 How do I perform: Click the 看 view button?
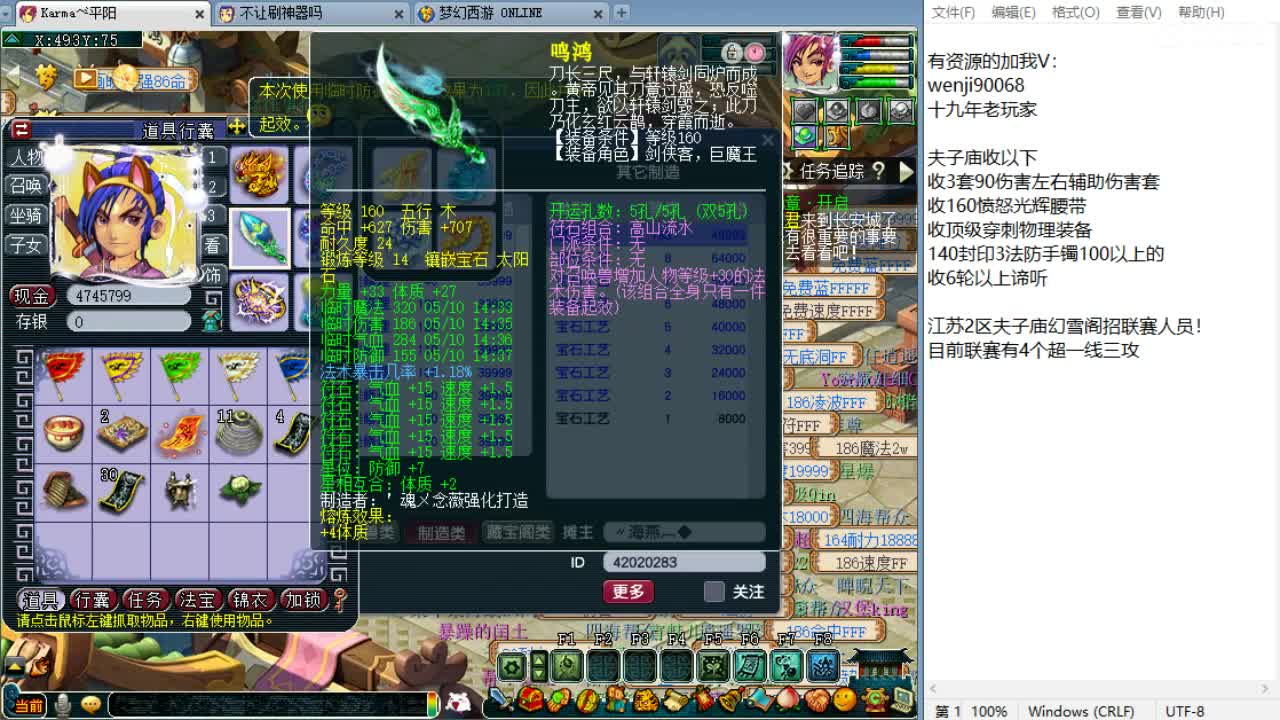pyautogui.click(x=212, y=245)
